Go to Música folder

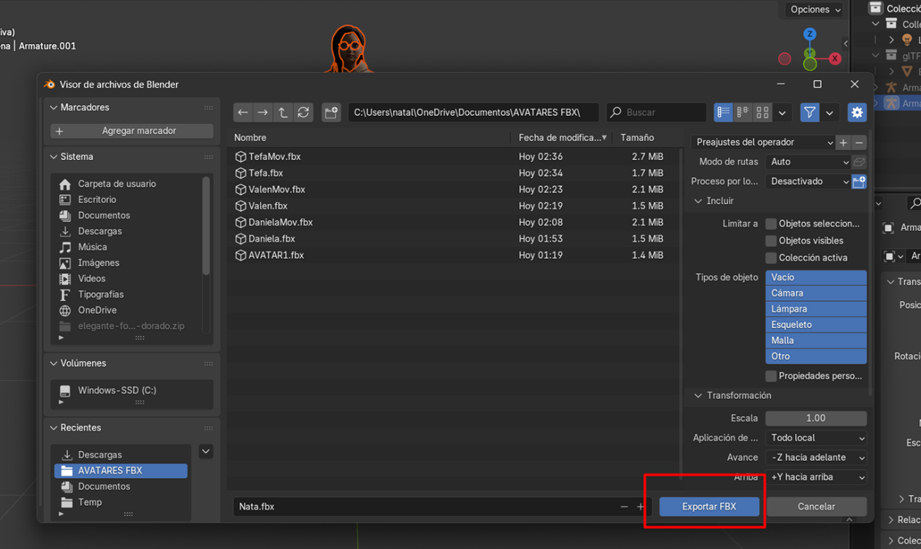coord(92,247)
